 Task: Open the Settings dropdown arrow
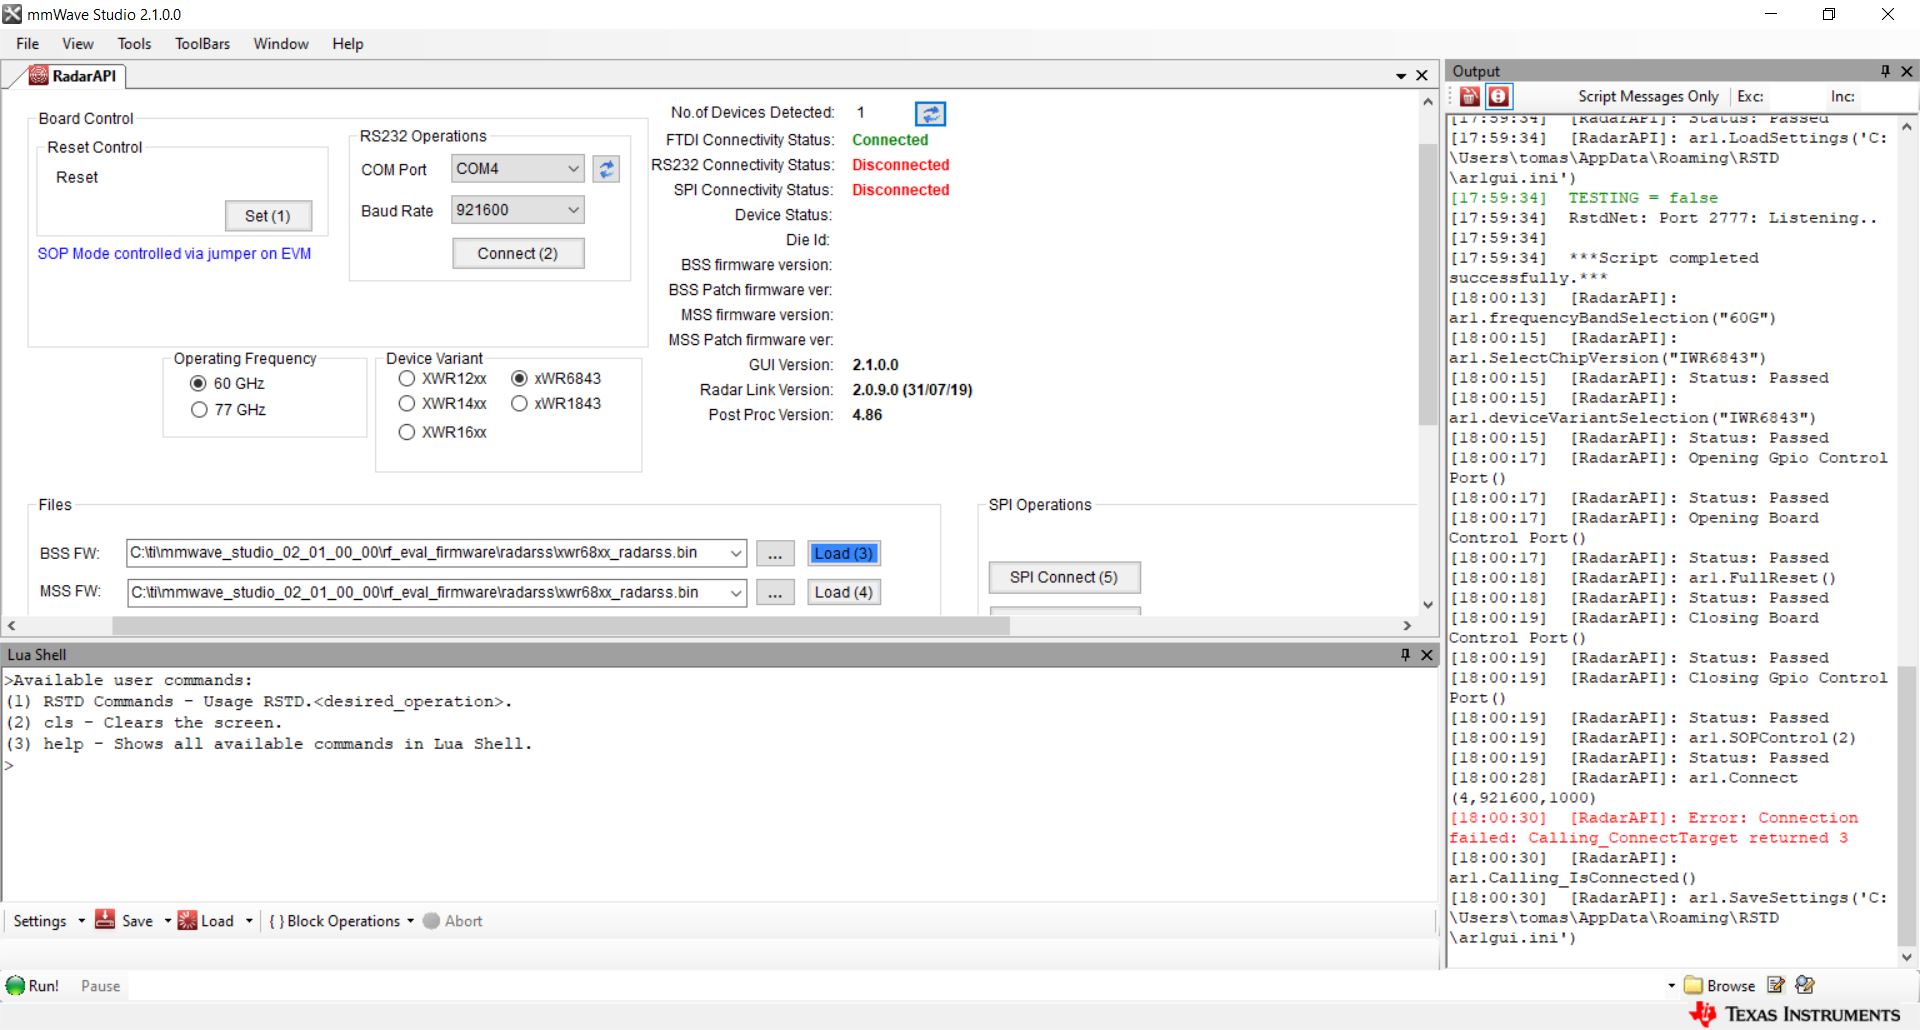coord(81,921)
